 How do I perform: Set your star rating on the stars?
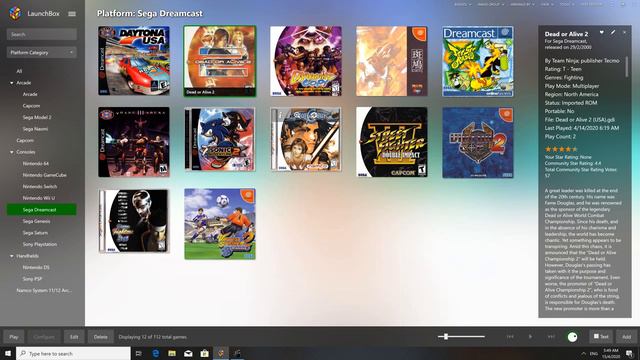pos(562,149)
